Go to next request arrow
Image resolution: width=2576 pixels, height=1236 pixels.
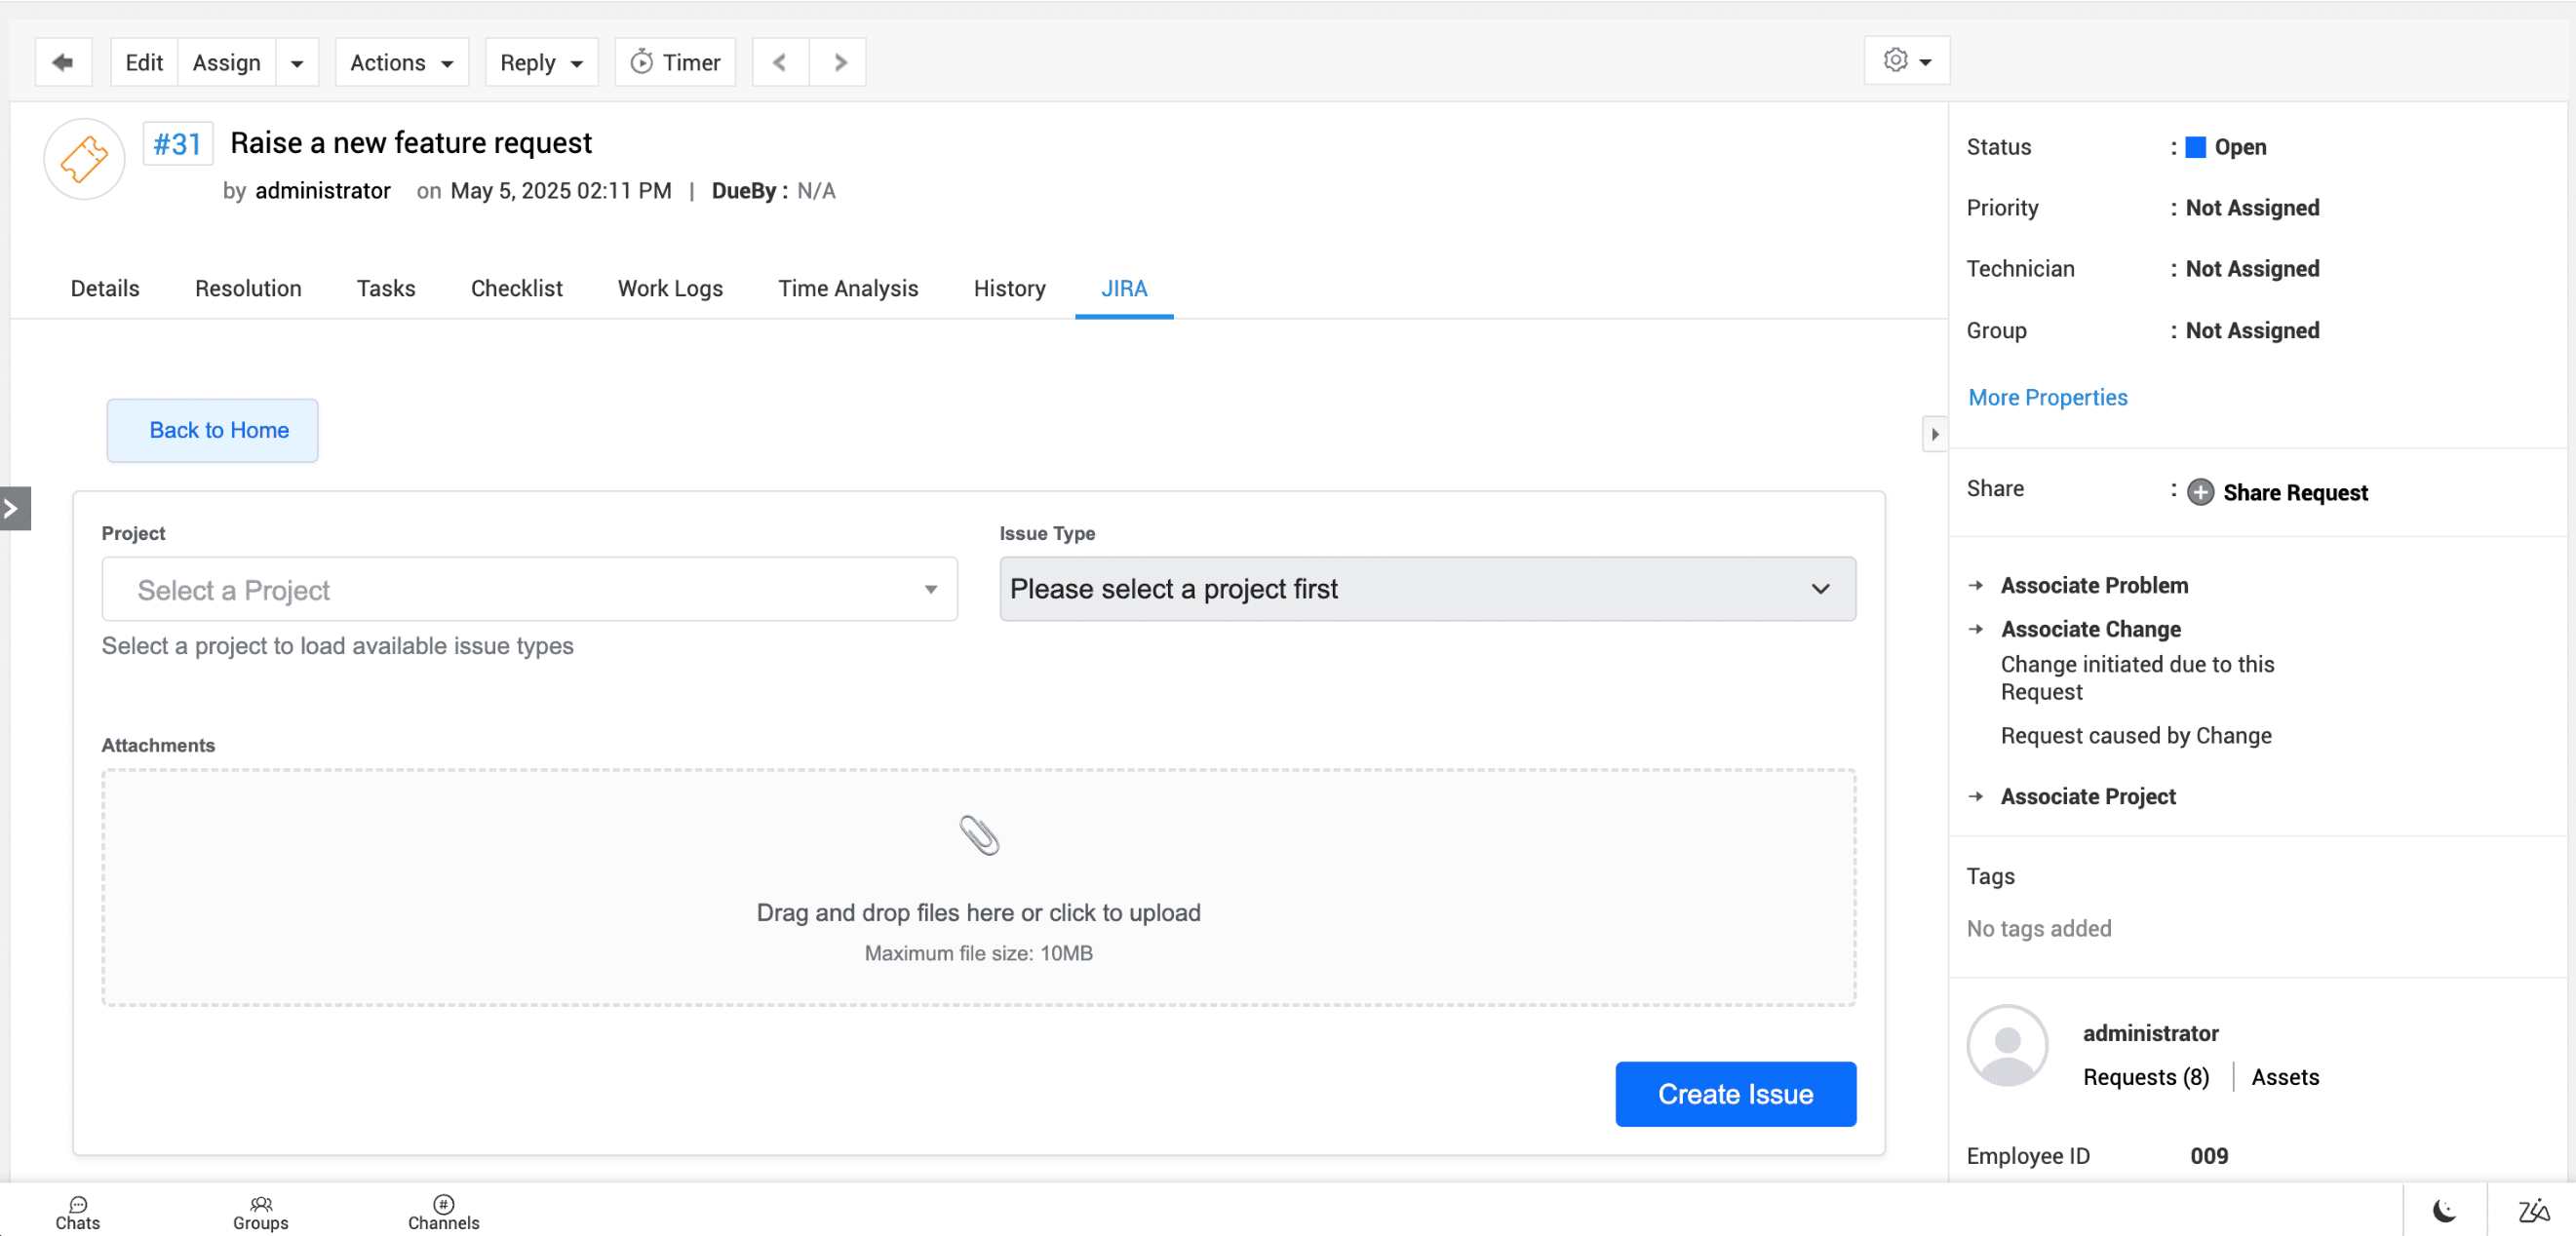[838, 62]
